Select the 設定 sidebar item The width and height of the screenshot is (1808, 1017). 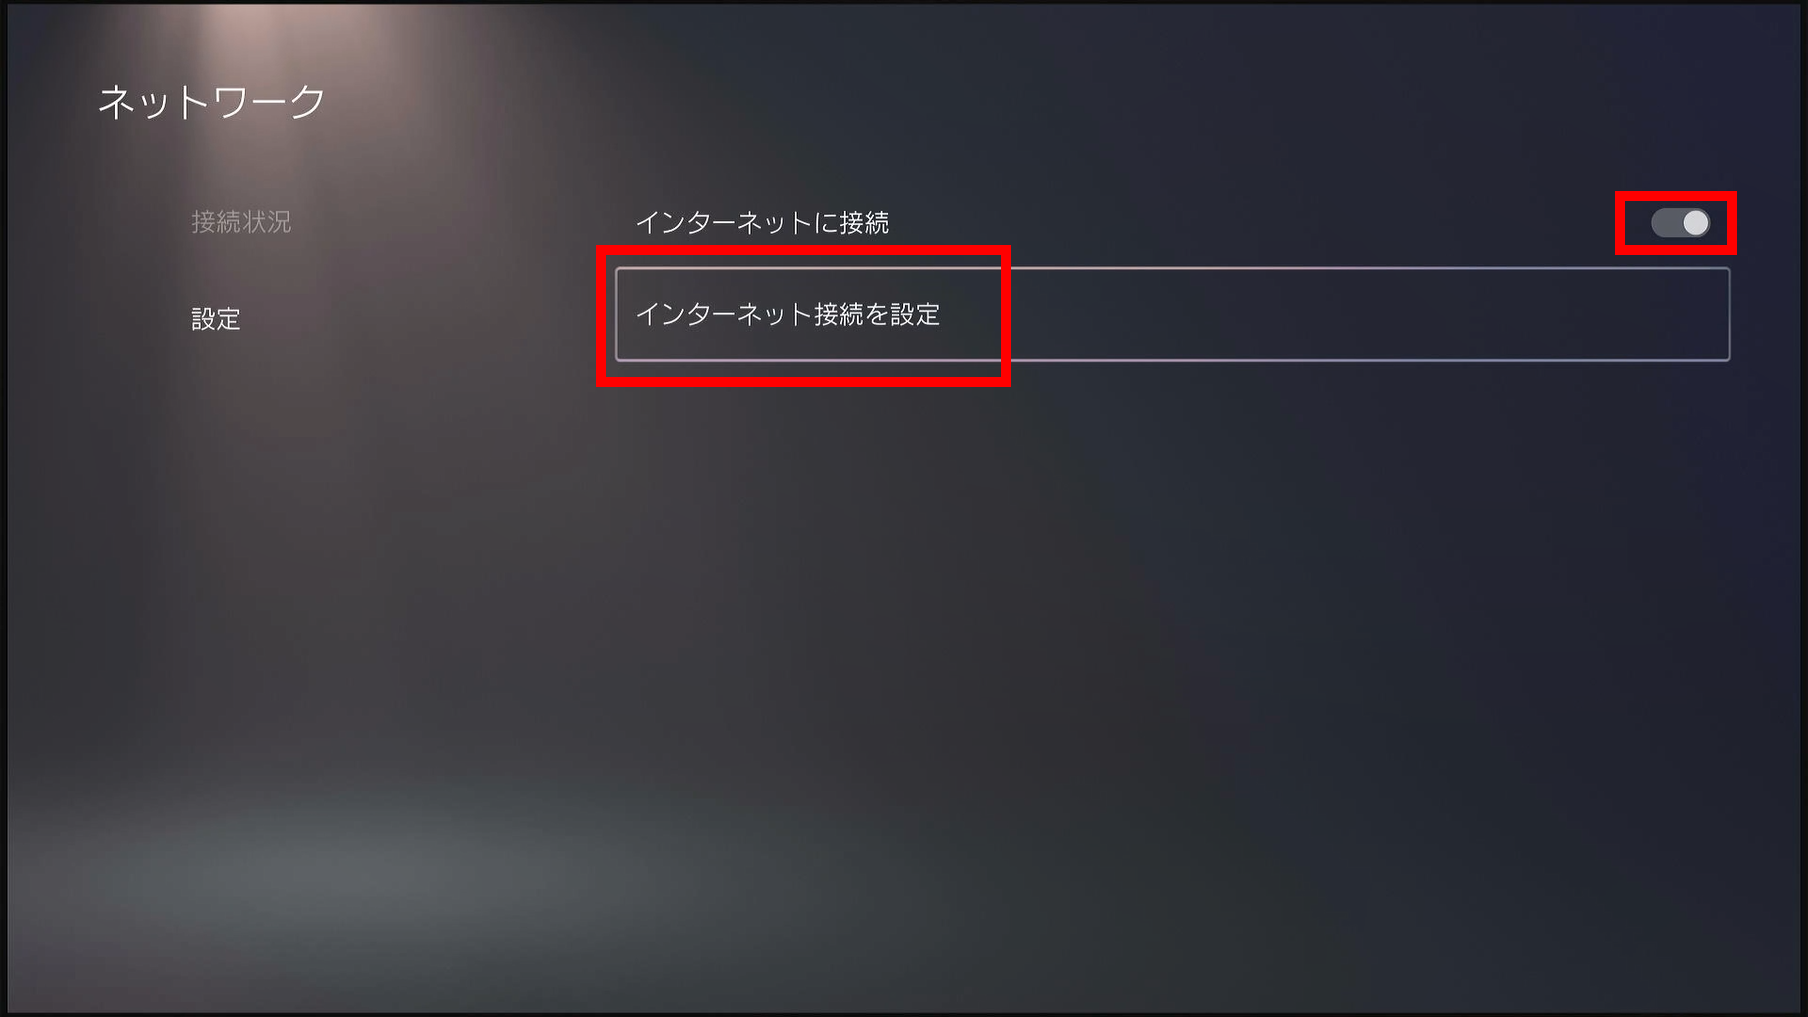[216, 319]
